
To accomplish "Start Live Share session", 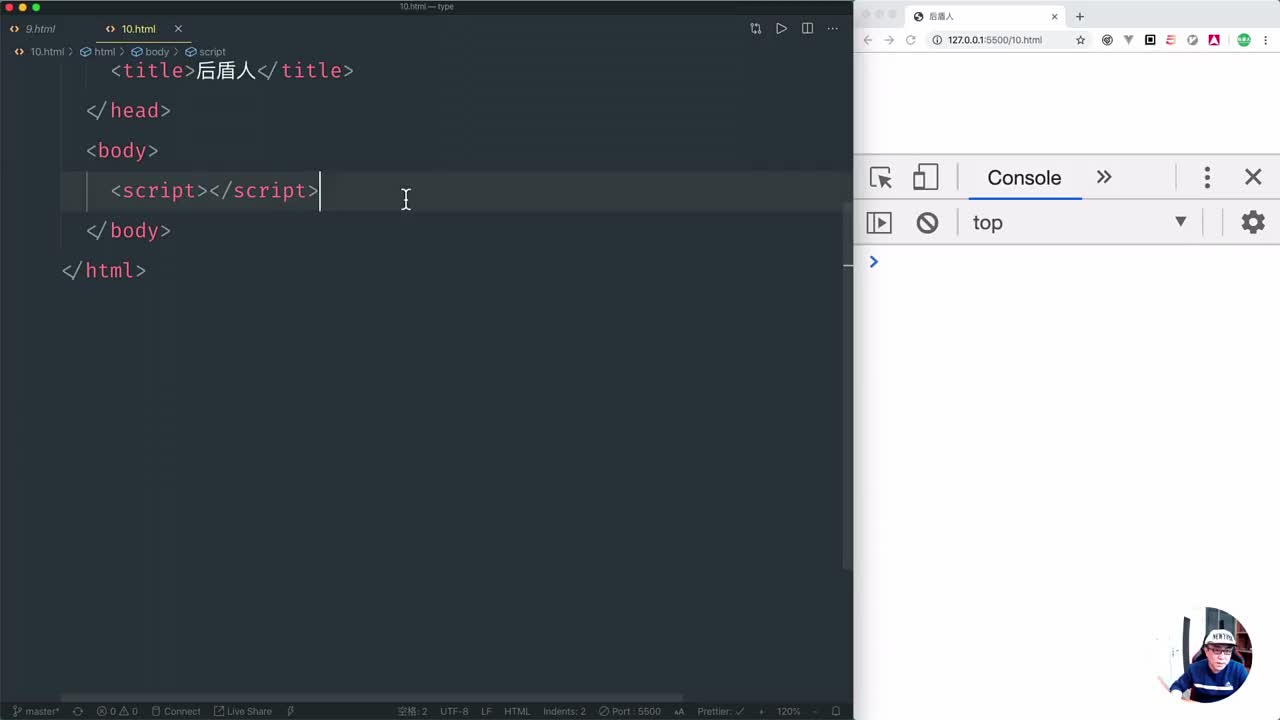I will coord(242,711).
